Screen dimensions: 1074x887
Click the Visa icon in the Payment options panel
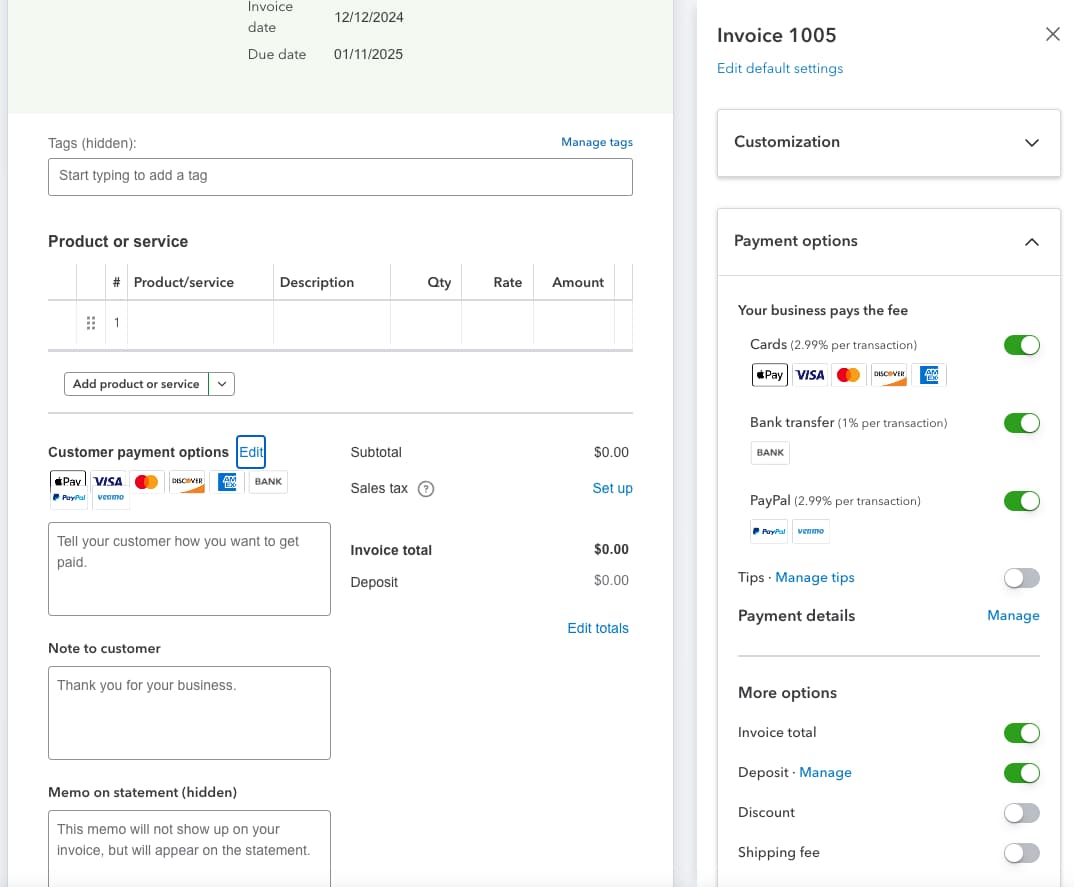click(x=809, y=375)
